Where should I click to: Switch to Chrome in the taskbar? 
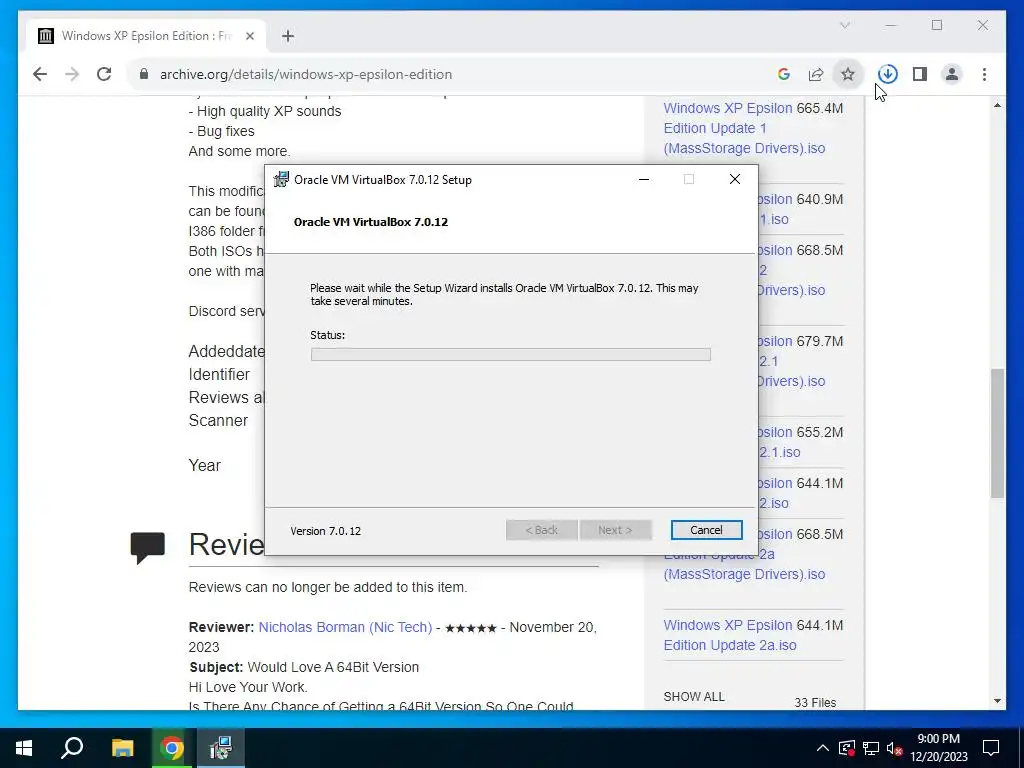[x=172, y=748]
